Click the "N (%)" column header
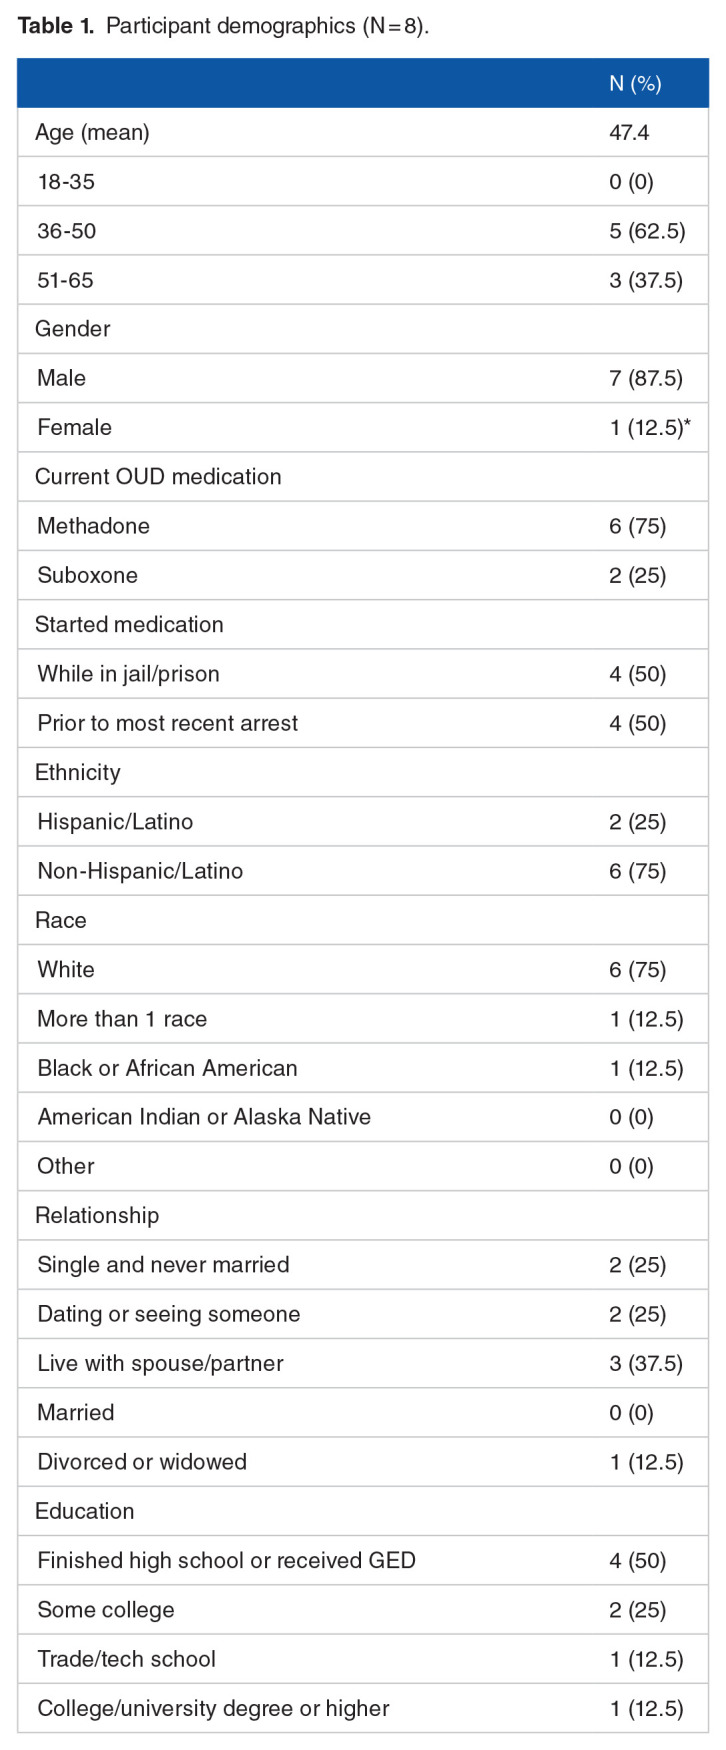This screenshot has width=726, height=1750. click(x=635, y=84)
